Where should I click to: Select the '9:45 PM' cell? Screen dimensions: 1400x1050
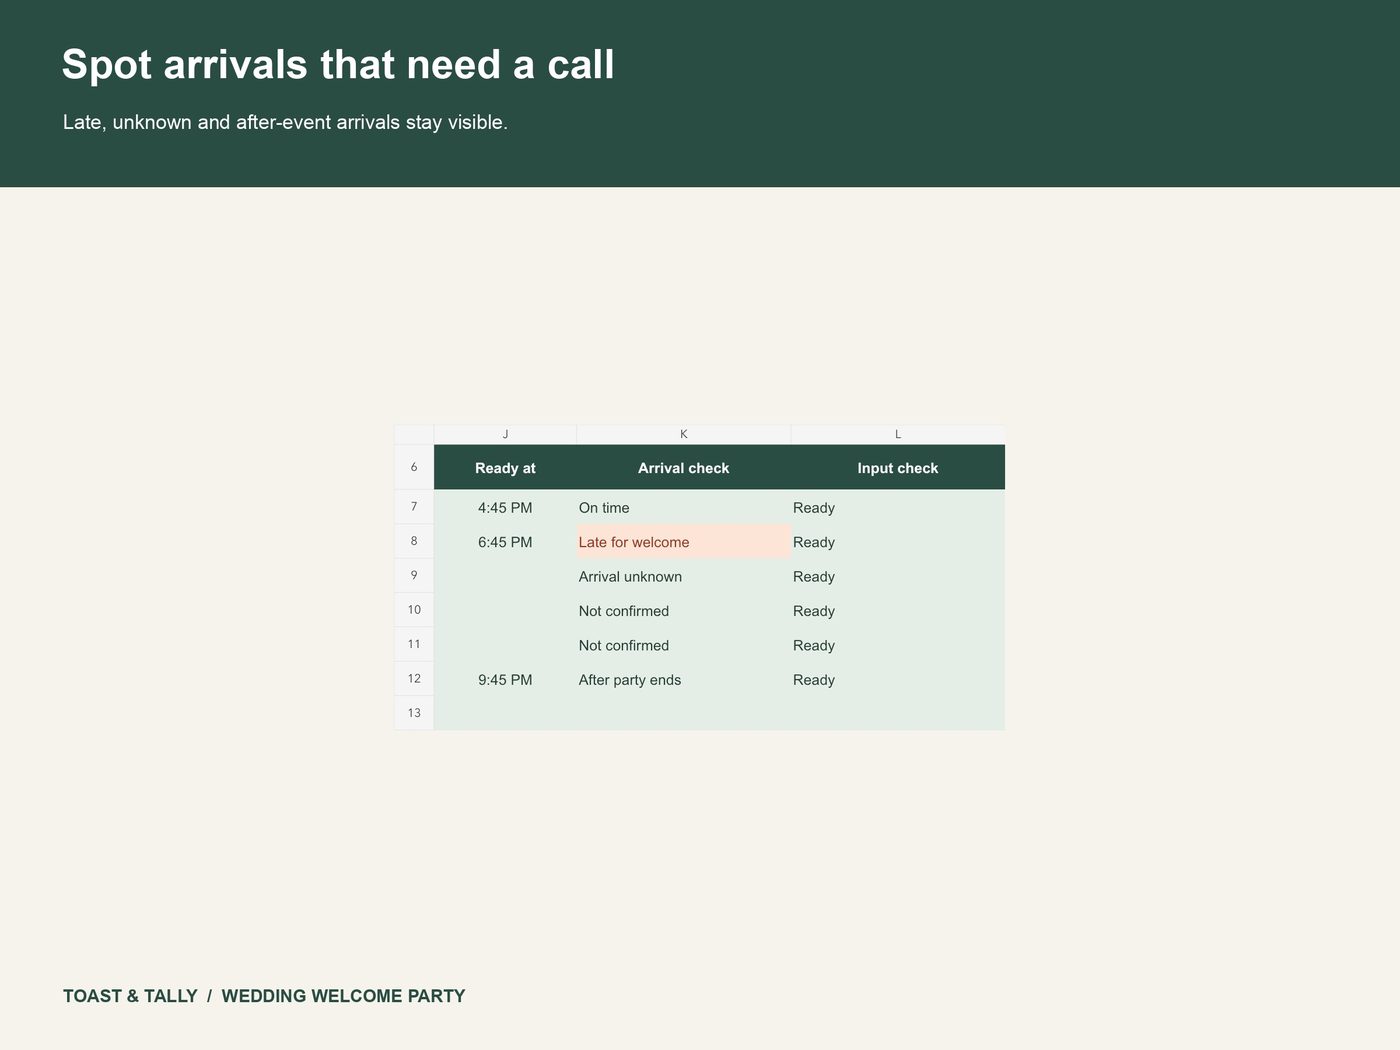pos(505,679)
